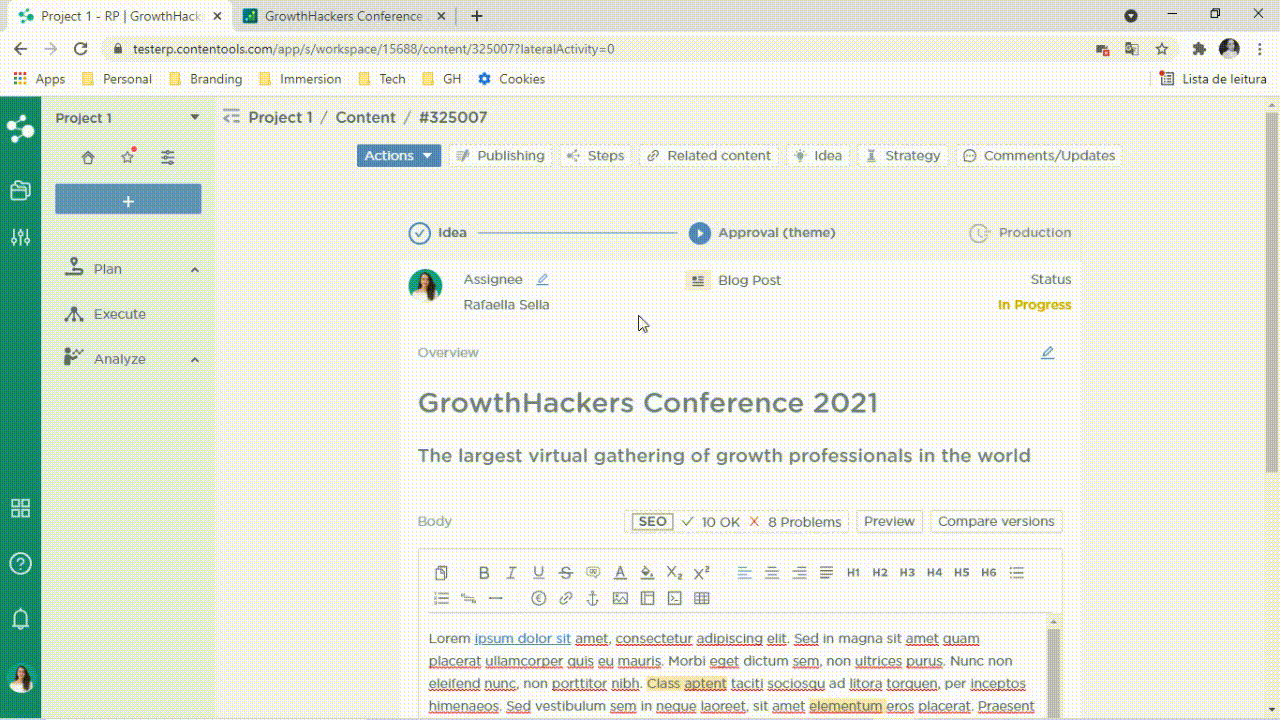Apply H3 heading style
The width and height of the screenshot is (1280, 720).
(907, 573)
